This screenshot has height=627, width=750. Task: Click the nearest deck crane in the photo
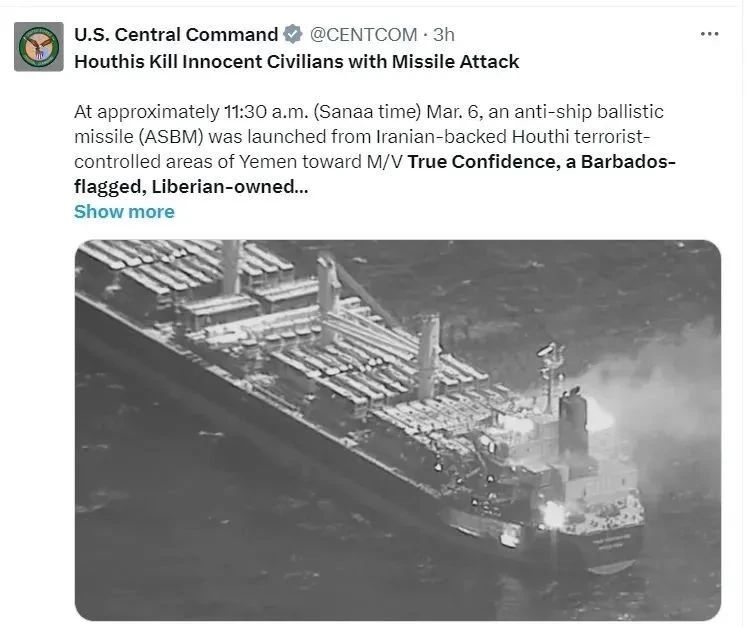pos(428,356)
